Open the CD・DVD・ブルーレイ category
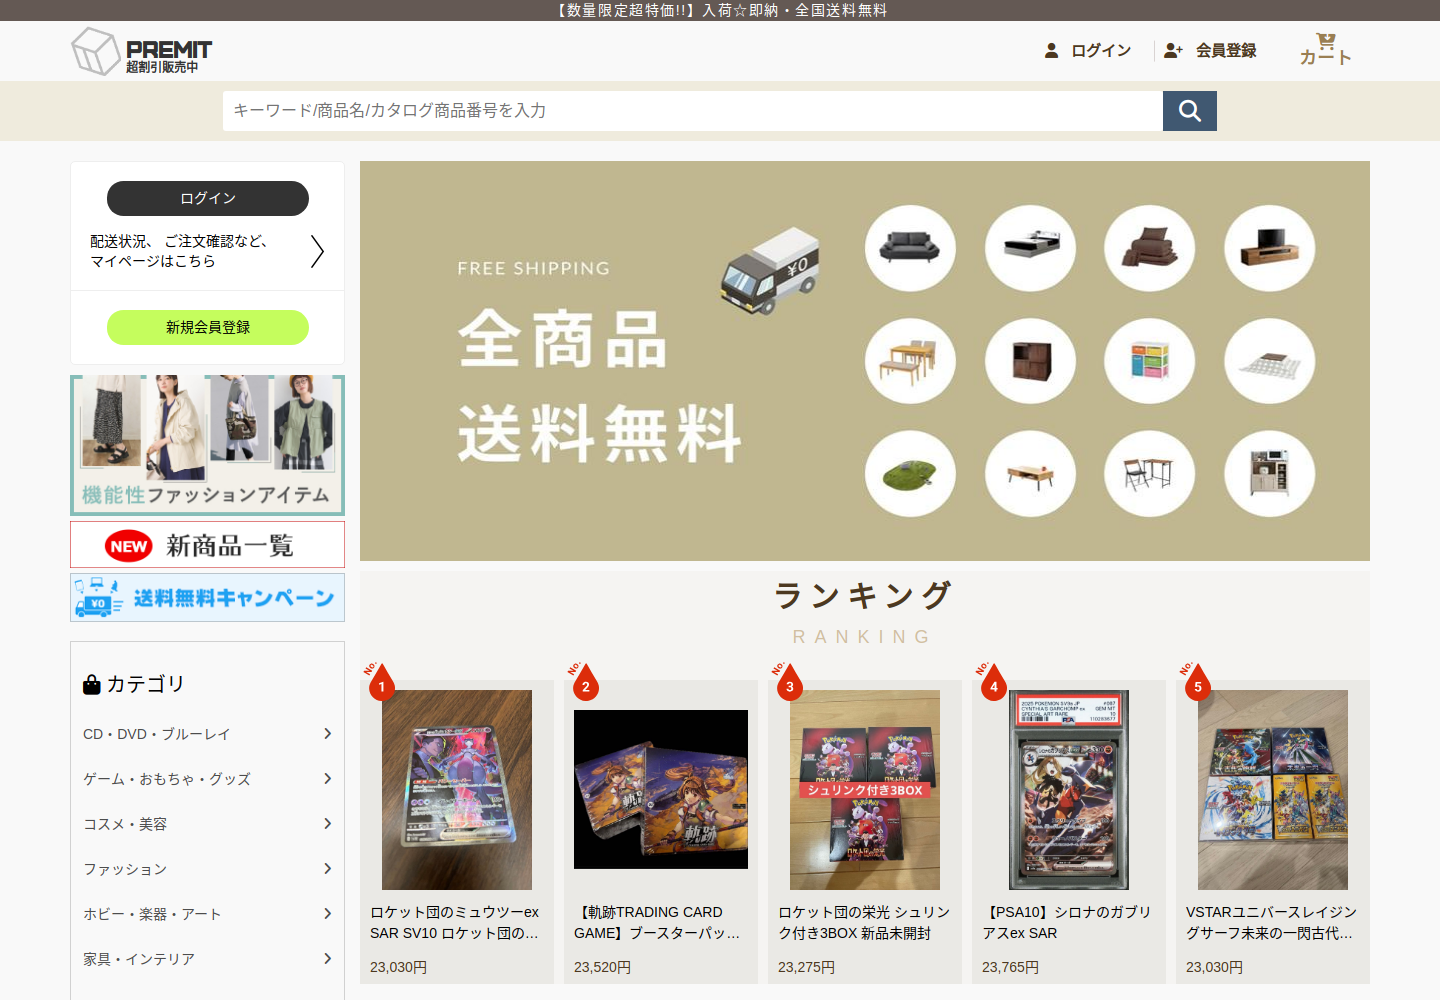1440x1000 pixels. pos(157,734)
